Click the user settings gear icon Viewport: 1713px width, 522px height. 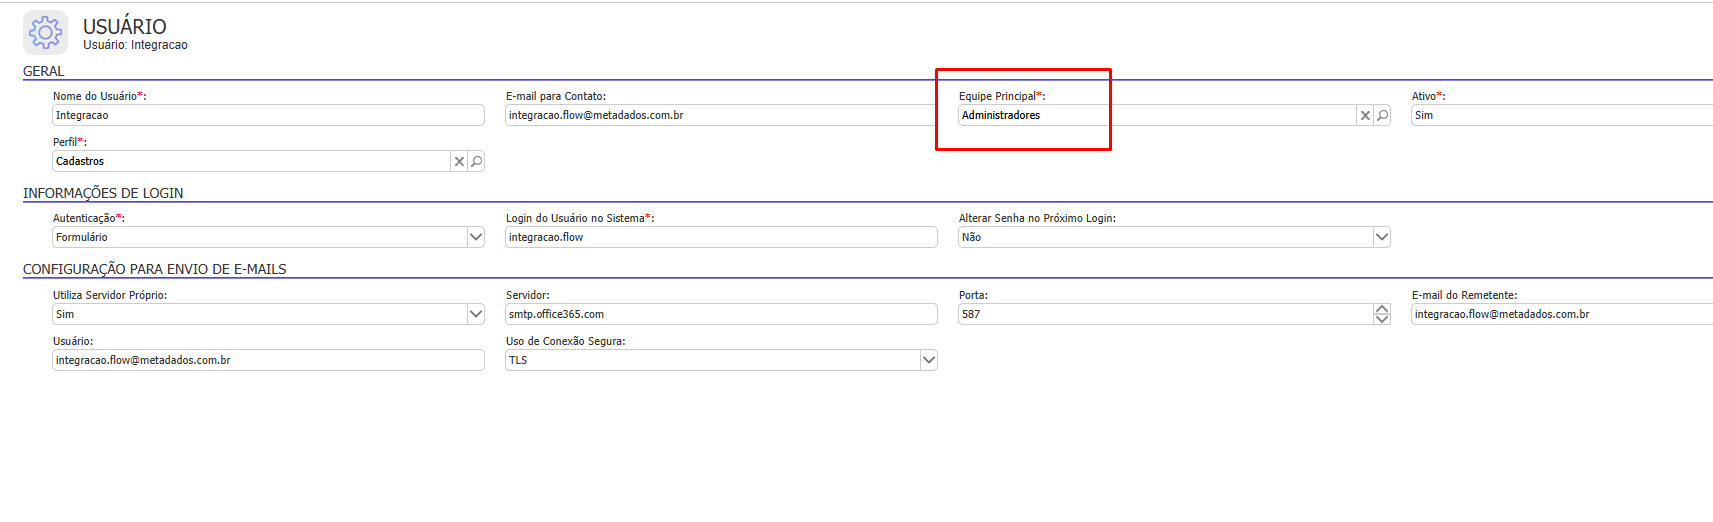tap(45, 33)
